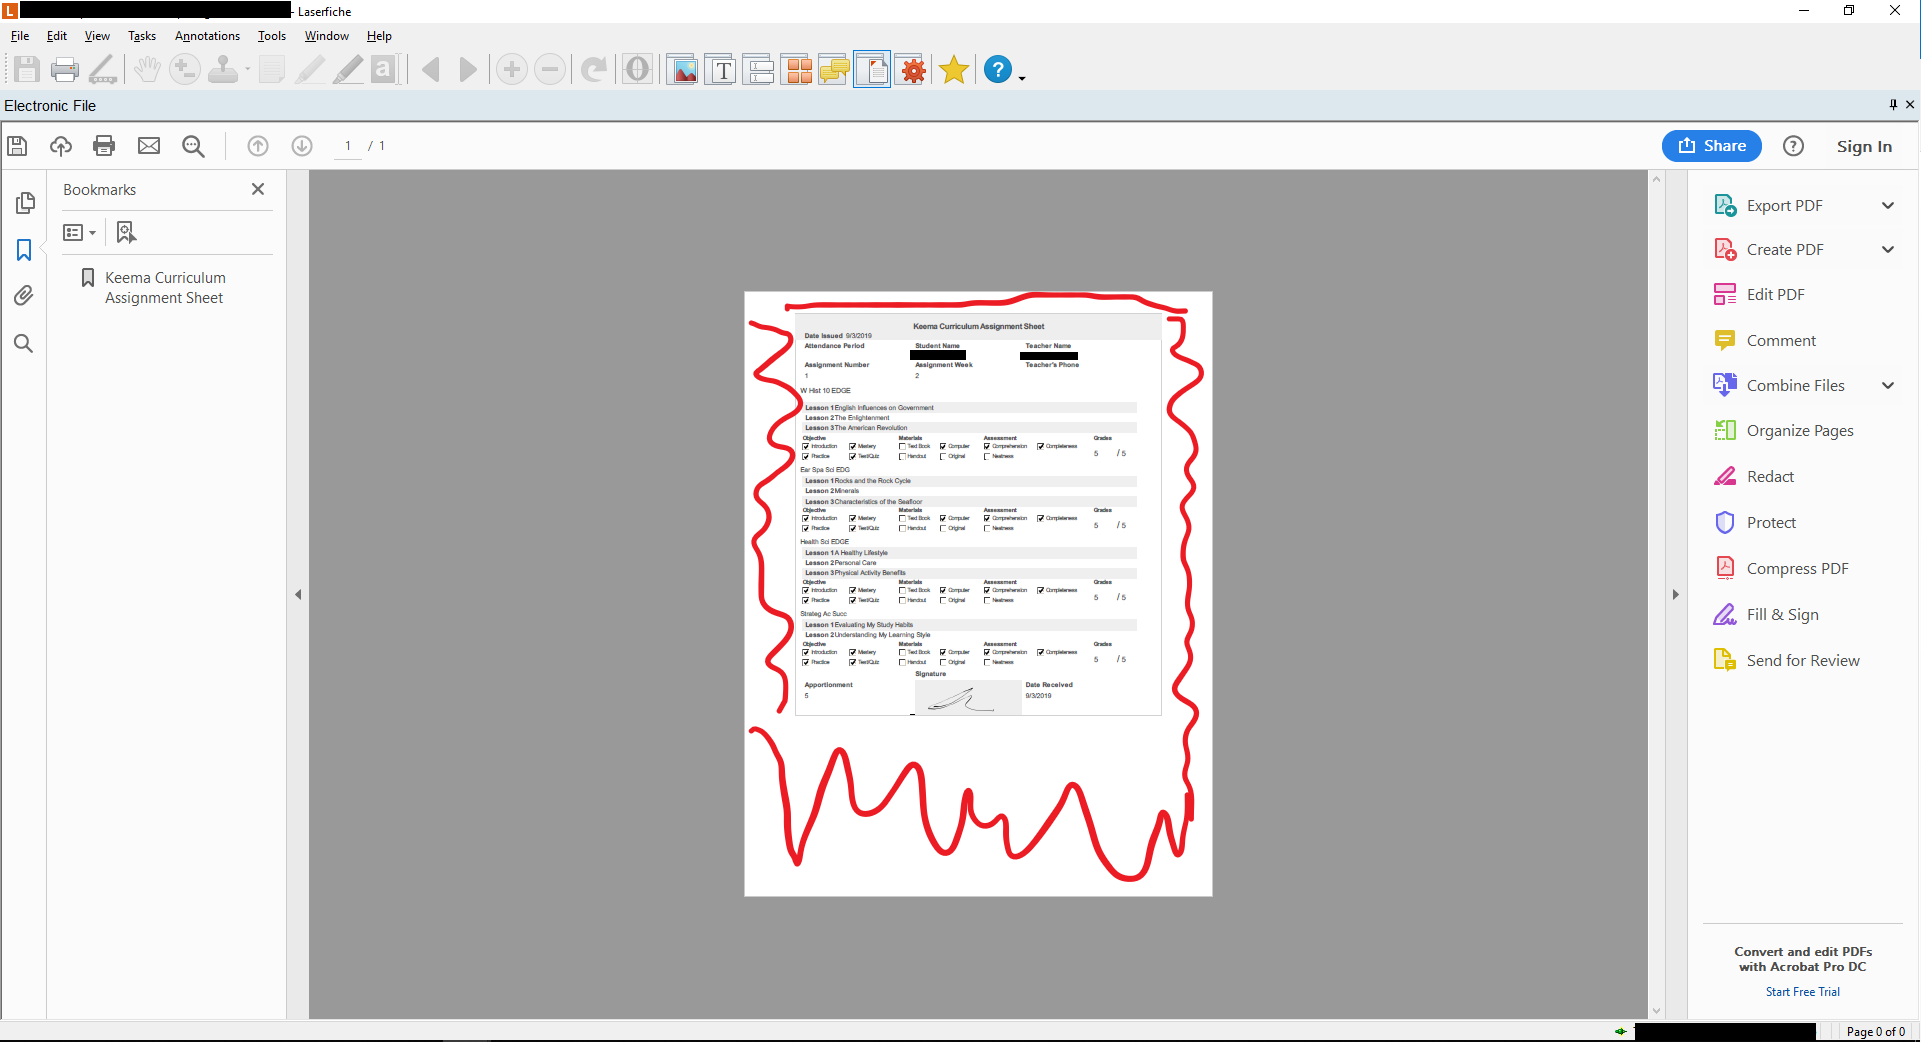Rotate the page with the curved arrow
This screenshot has height=1042, width=1921.
pyautogui.click(x=594, y=70)
